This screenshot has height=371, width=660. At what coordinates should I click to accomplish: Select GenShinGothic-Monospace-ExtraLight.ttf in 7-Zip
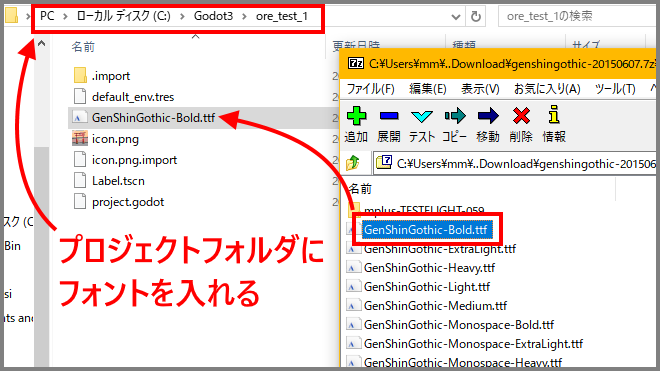[x=473, y=344]
